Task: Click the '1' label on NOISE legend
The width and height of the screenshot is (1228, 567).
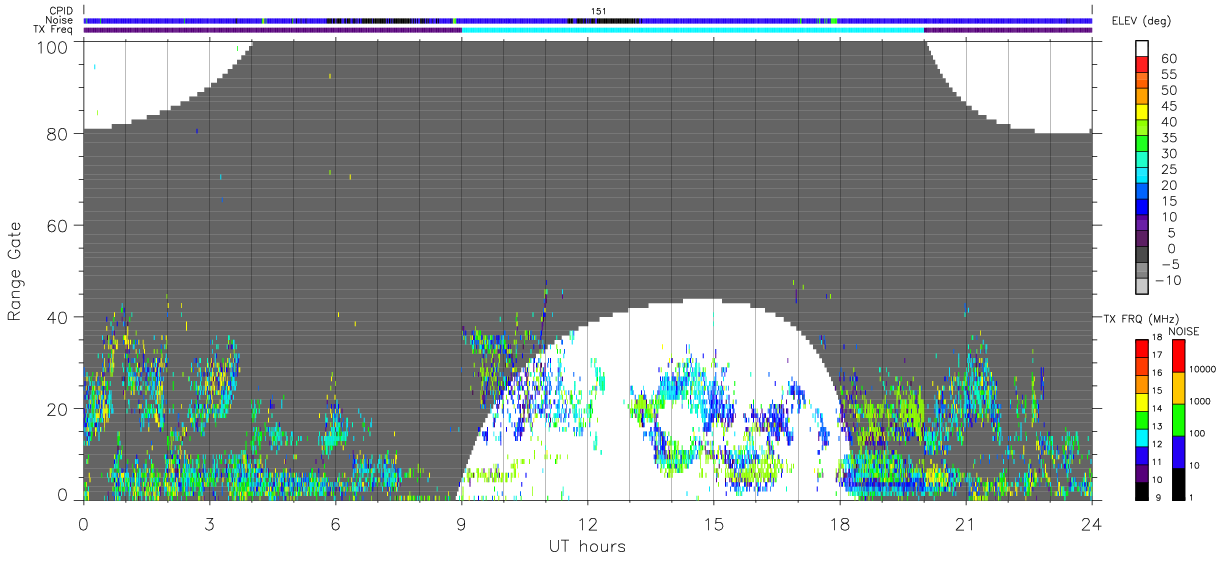Action: click(1191, 498)
